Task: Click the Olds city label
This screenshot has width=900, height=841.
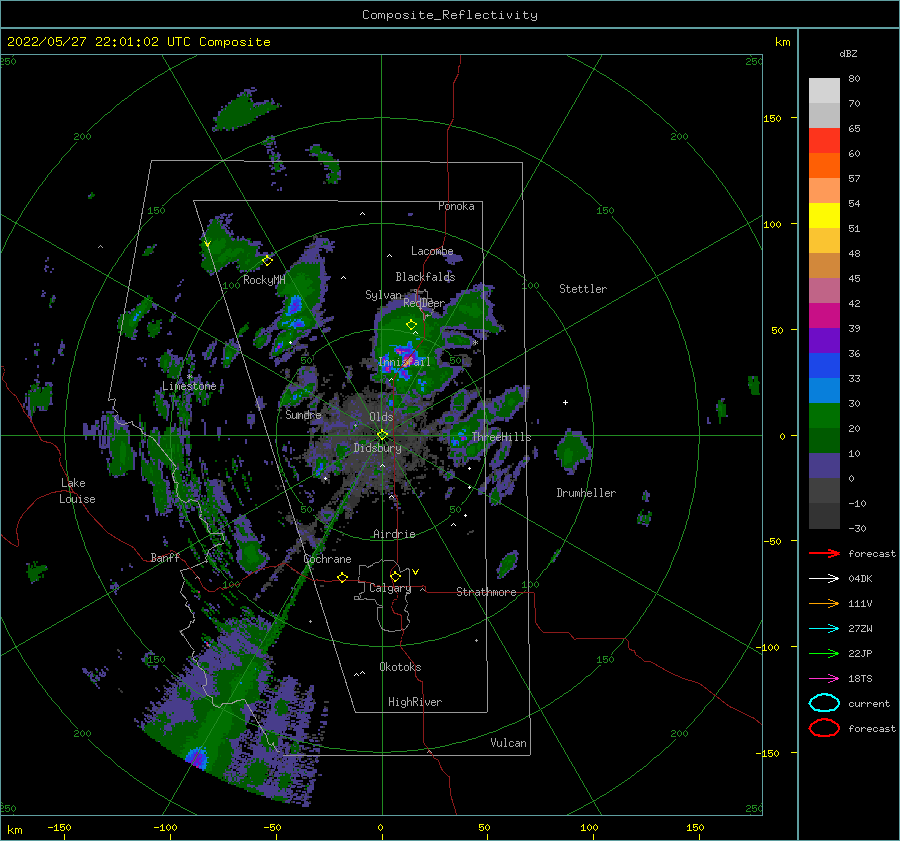Action: coord(381,417)
